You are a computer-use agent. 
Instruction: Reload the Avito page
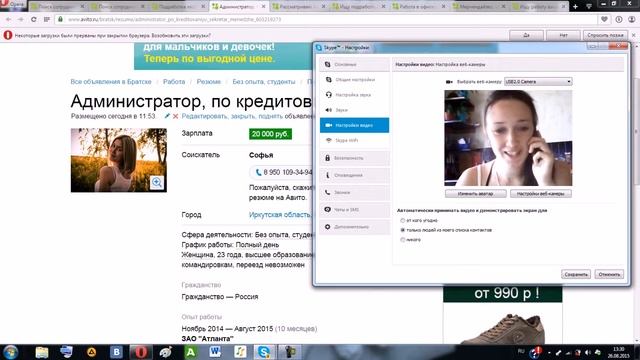[x=34, y=19]
